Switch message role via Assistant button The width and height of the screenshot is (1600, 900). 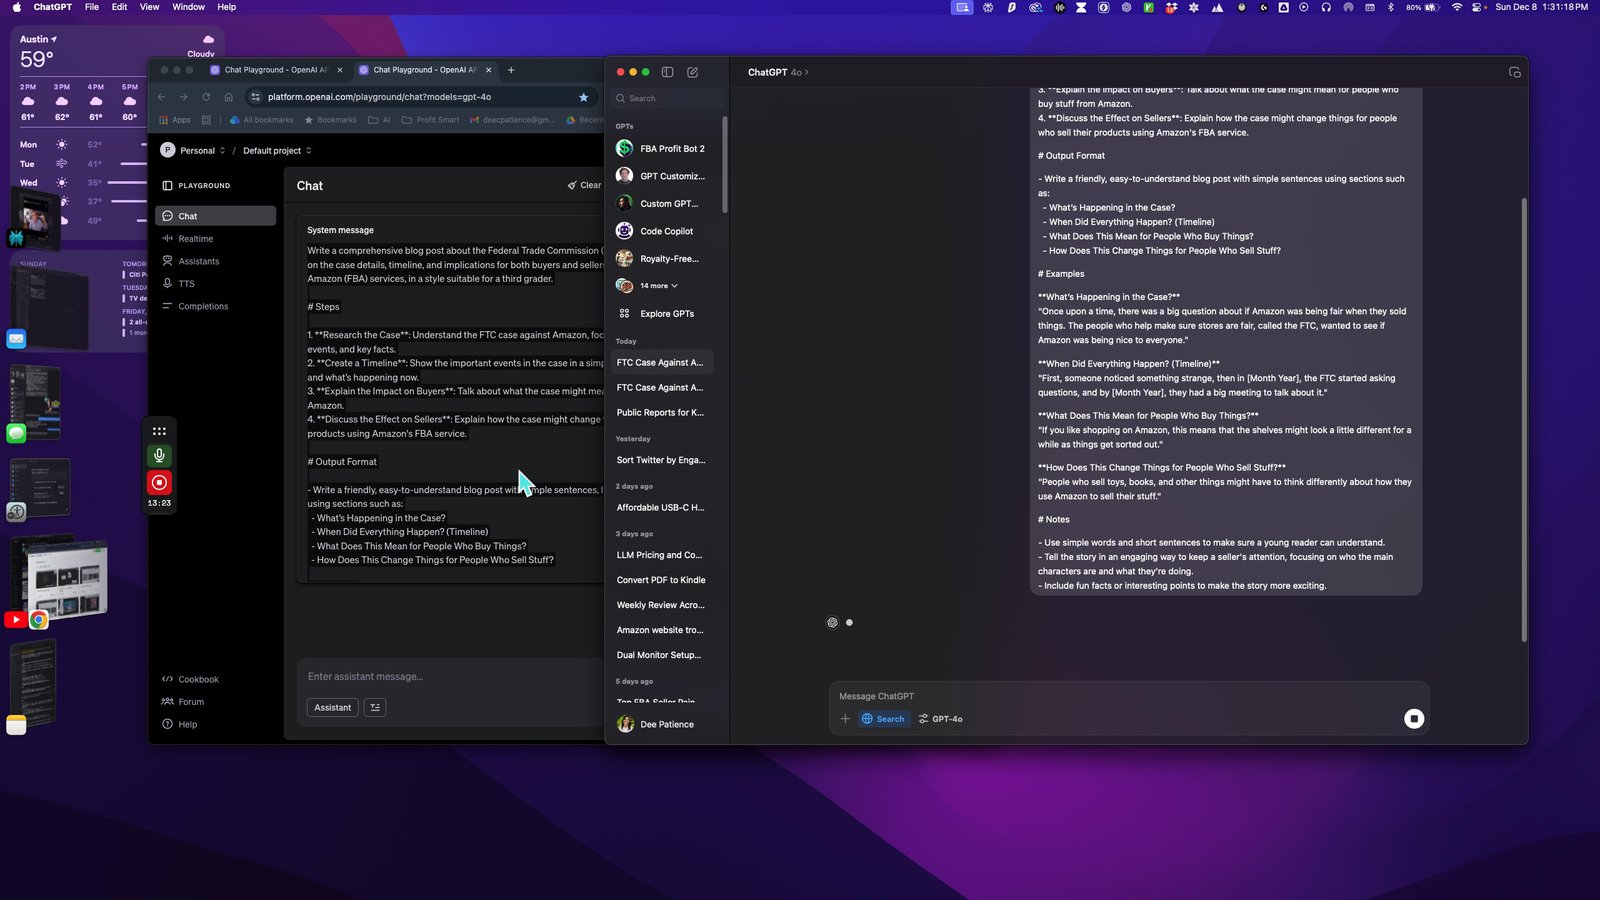pos(333,707)
